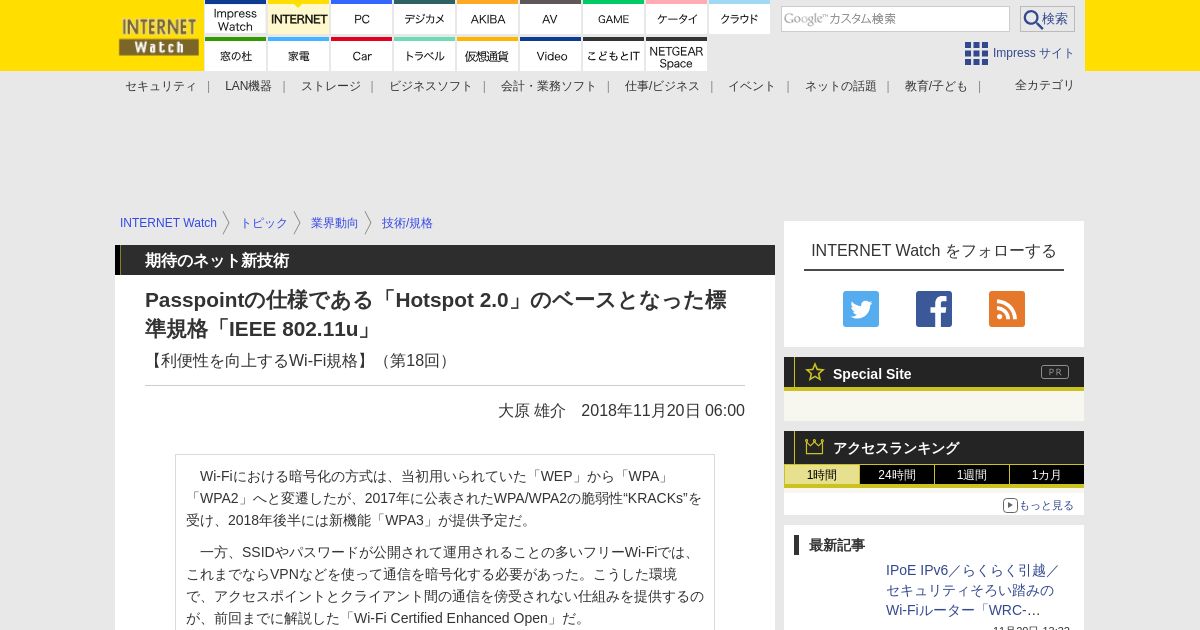Switch ranking to 24時間 tab
This screenshot has width=1200, height=630.
[897, 475]
